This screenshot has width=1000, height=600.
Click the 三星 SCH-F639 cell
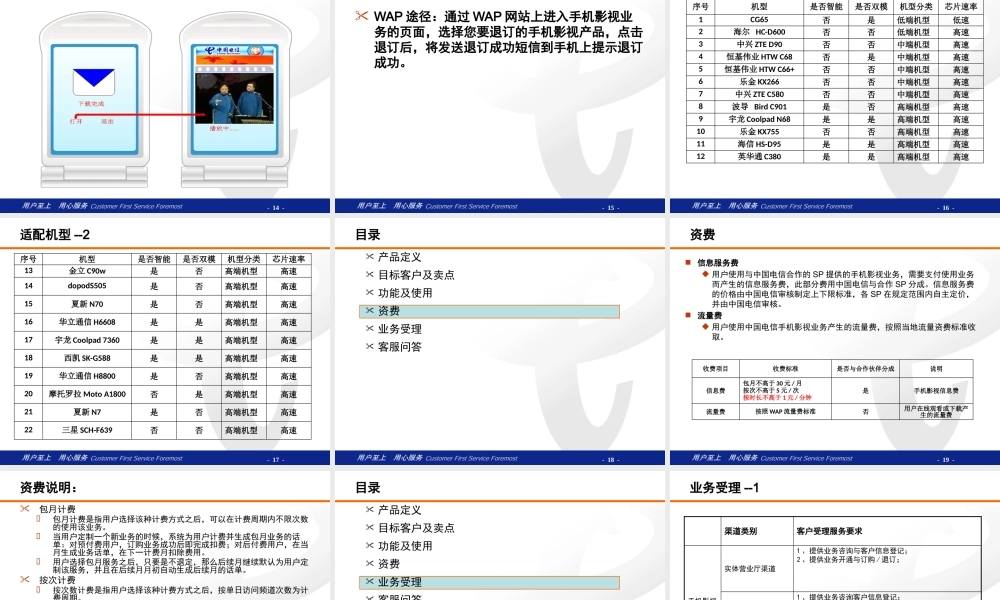pos(87,430)
